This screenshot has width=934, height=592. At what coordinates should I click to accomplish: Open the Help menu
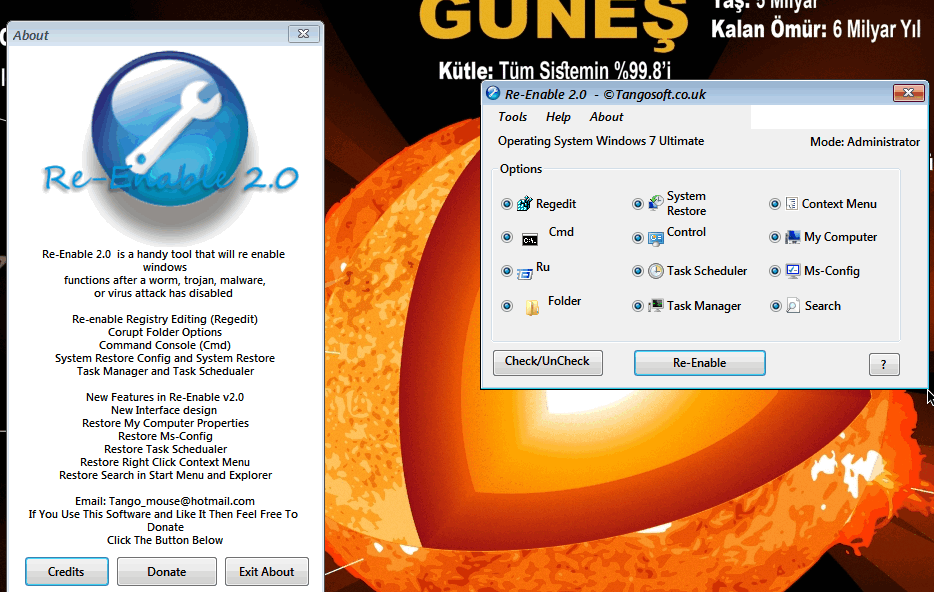tap(558, 117)
